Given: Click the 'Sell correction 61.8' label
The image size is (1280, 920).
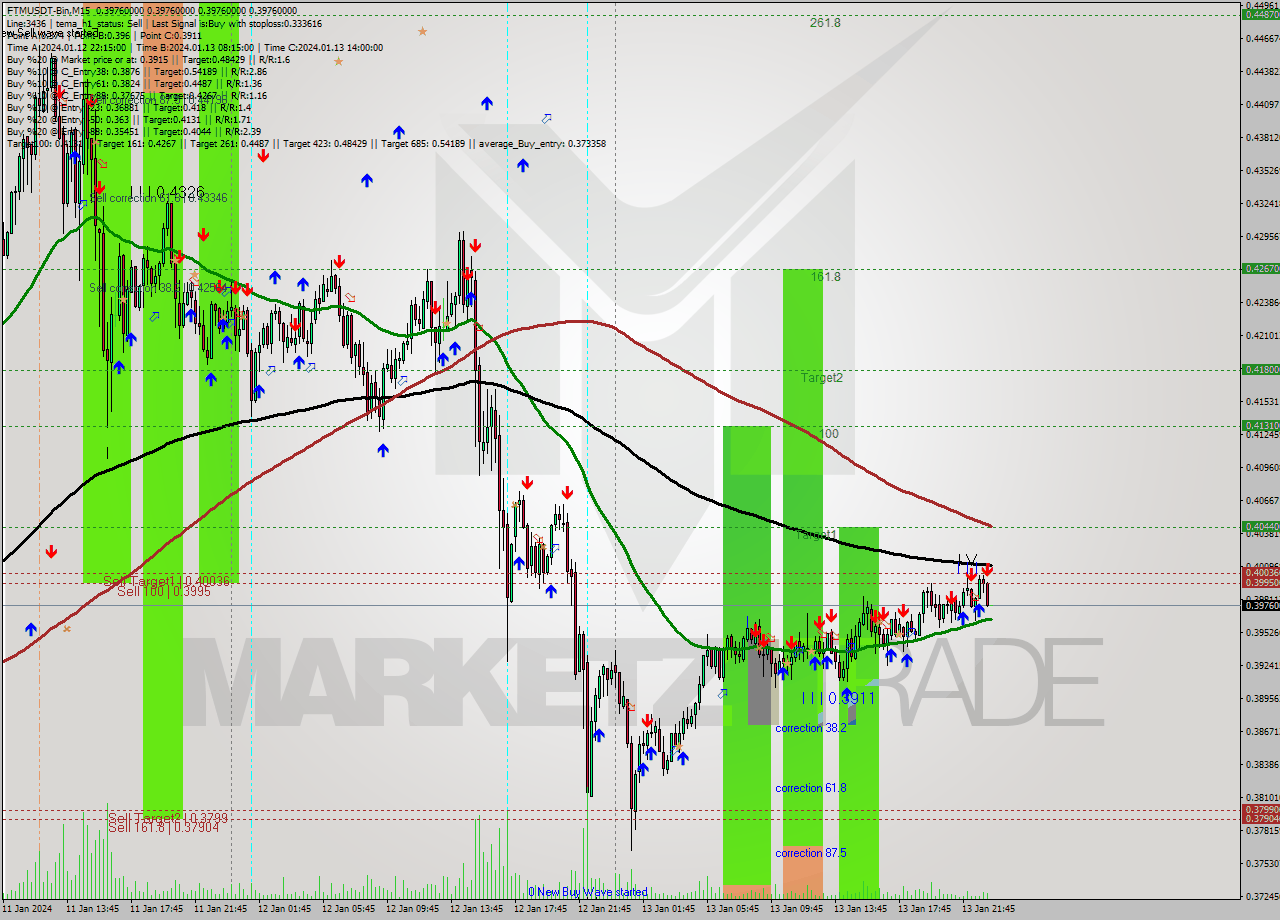Looking at the screenshot, I should click(158, 198).
